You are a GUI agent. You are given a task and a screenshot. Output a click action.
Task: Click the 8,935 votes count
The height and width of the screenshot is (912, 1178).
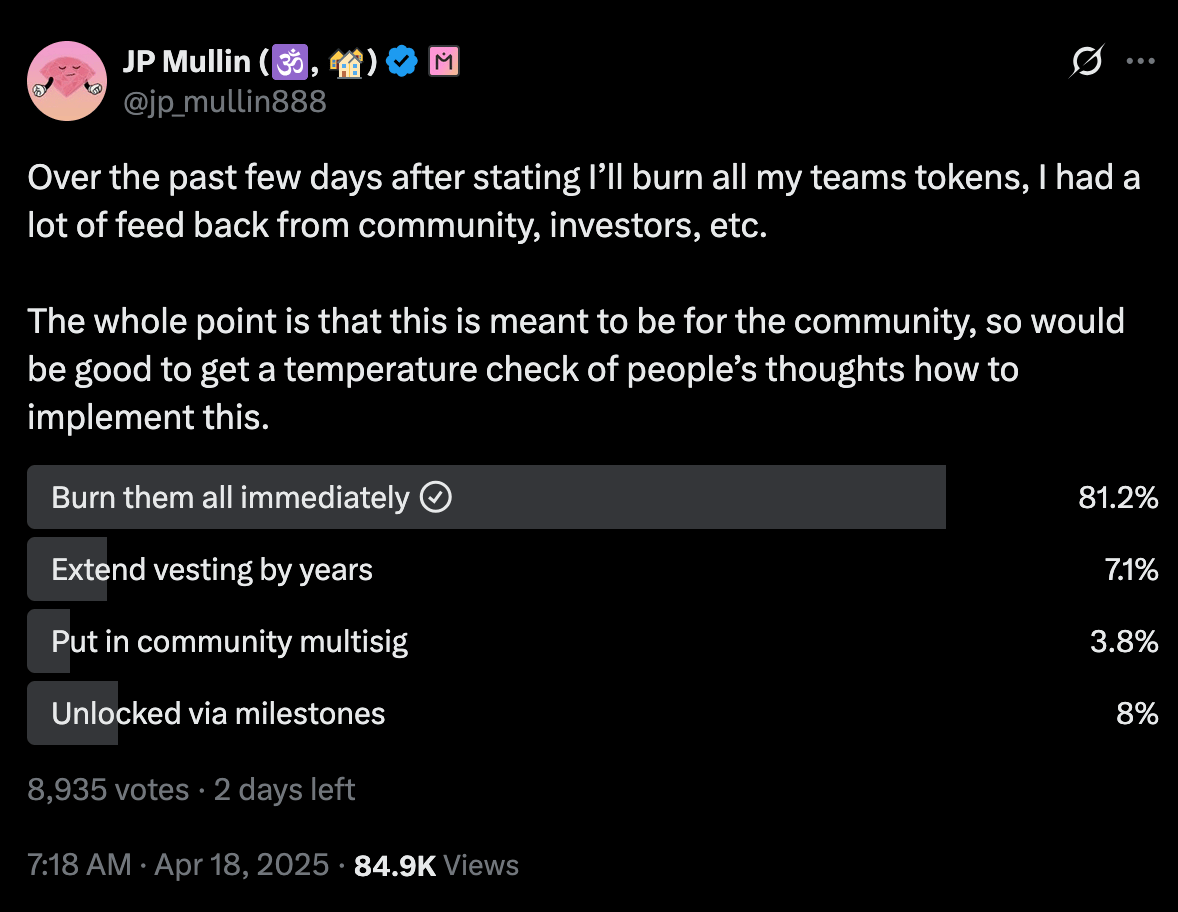pyautogui.click(x=108, y=790)
